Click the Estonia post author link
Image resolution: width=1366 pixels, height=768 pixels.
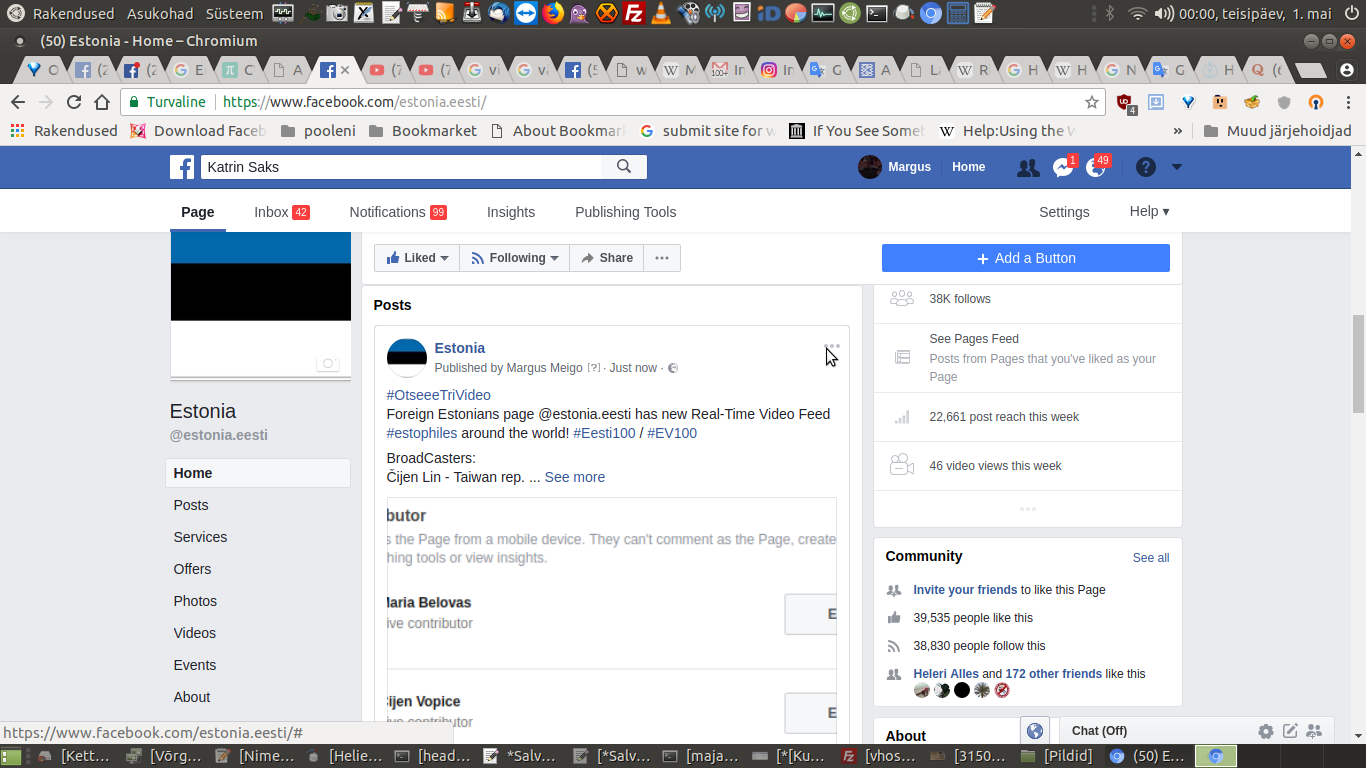(x=460, y=348)
